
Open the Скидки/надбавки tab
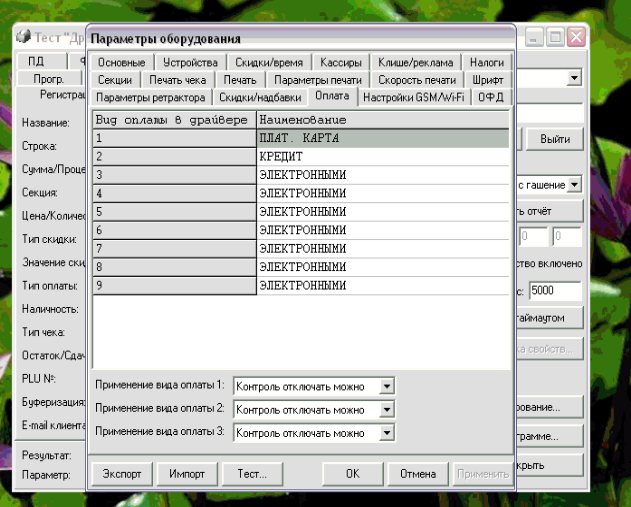(x=258, y=97)
